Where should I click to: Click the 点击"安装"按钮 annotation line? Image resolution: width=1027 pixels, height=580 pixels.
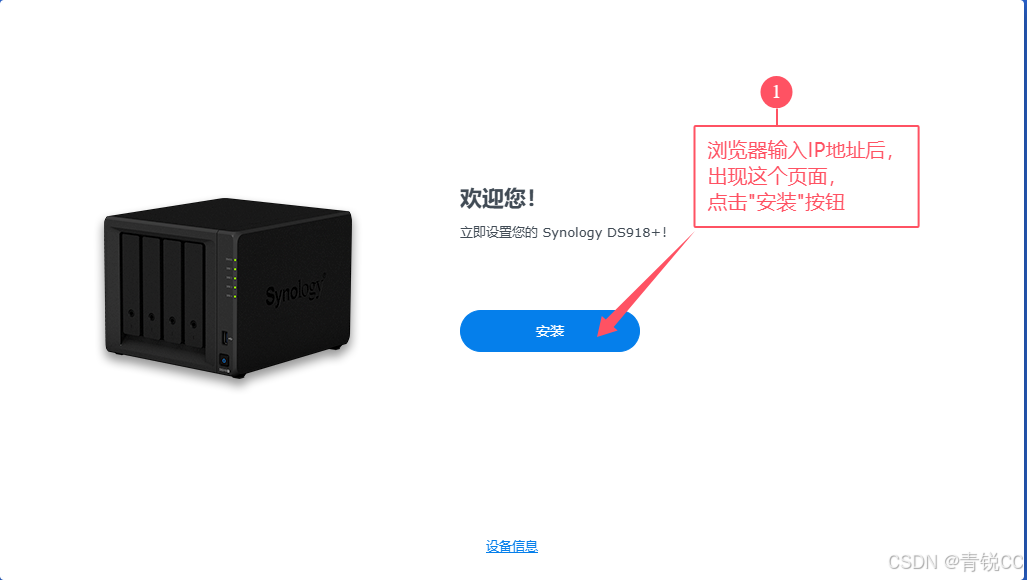(x=776, y=202)
